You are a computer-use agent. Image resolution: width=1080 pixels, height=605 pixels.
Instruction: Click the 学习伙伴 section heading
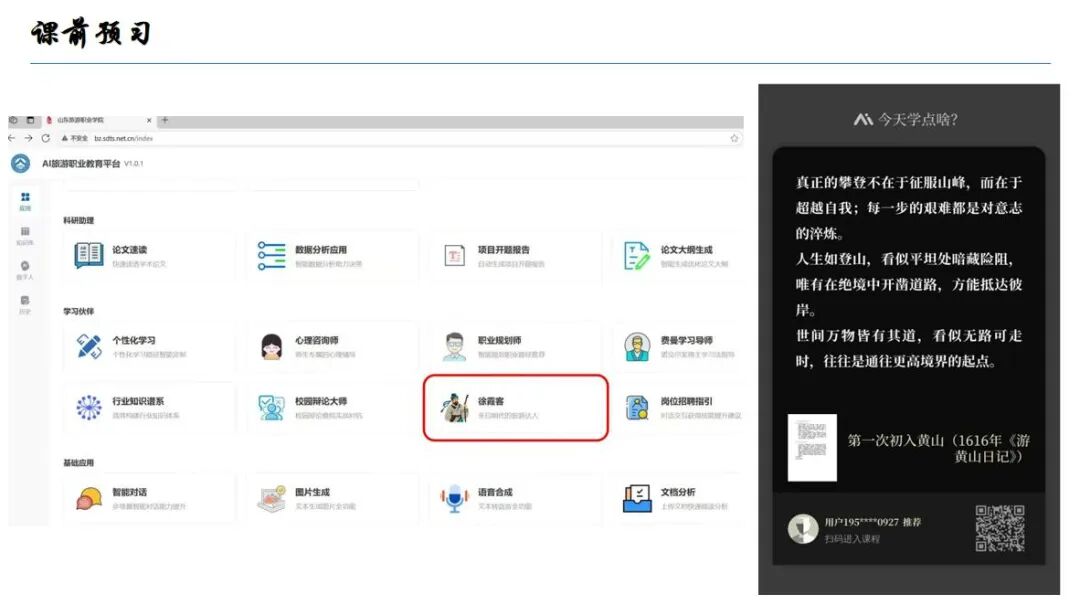(79, 311)
